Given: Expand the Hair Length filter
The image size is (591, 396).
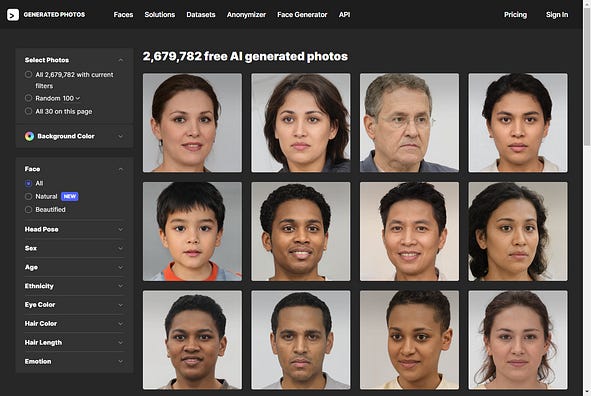Looking at the screenshot, I should (74, 342).
